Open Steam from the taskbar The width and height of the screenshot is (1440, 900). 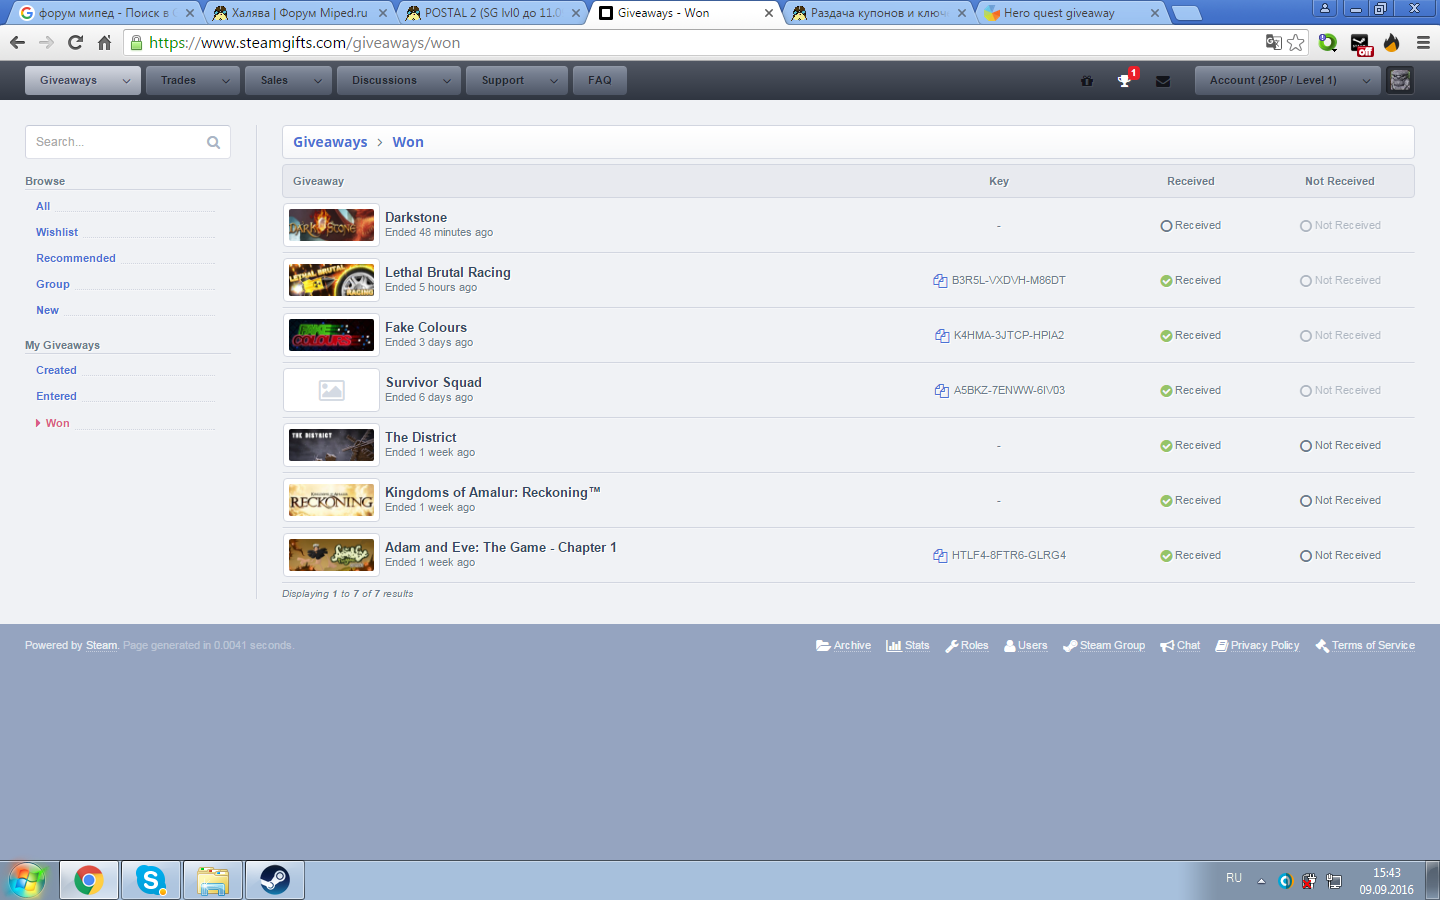tap(275, 880)
